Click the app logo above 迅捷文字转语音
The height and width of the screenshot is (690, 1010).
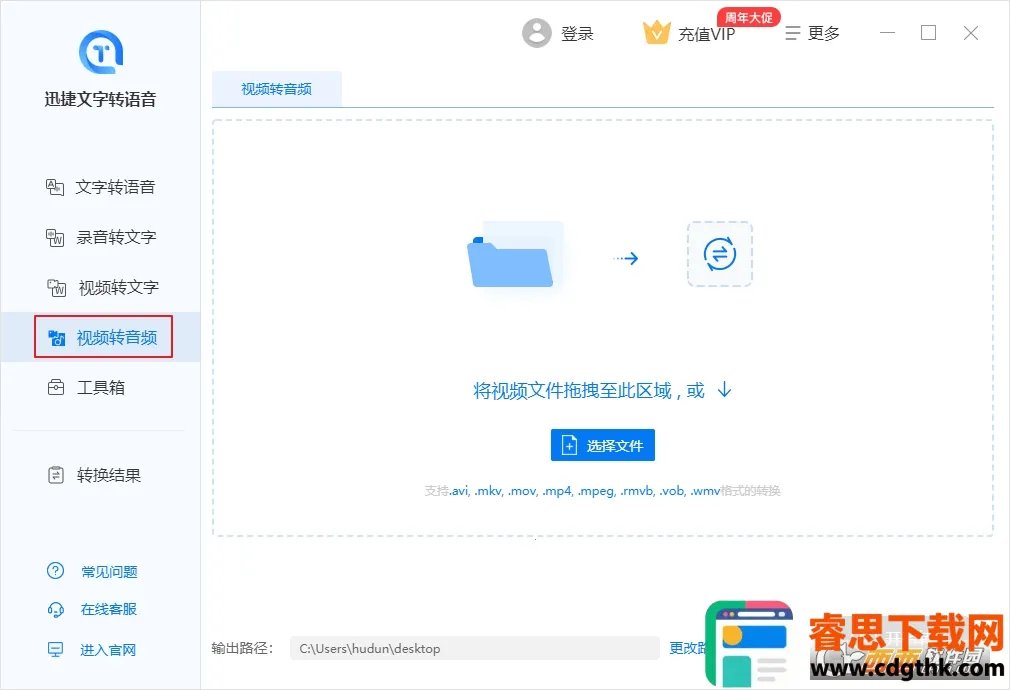click(100, 52)
